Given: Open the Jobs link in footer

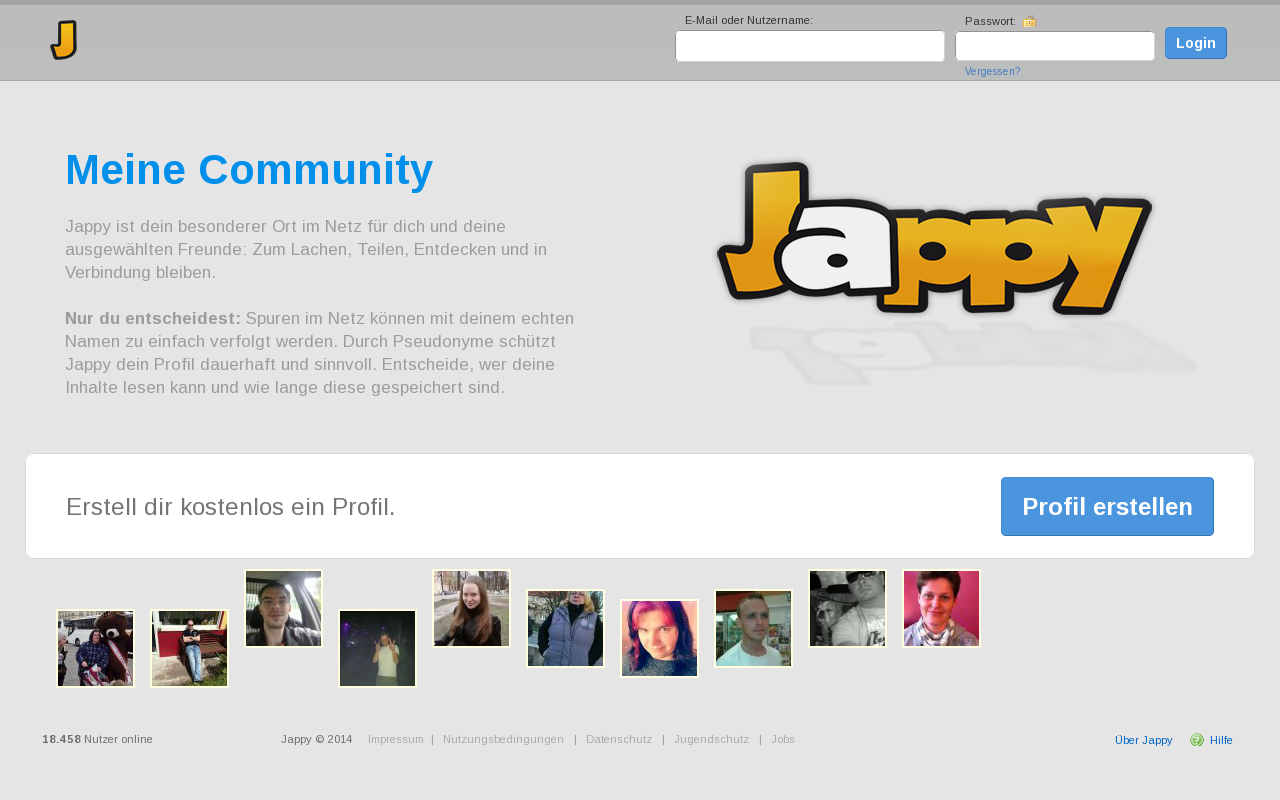Looking at the screenshot, I should point(783,740).
